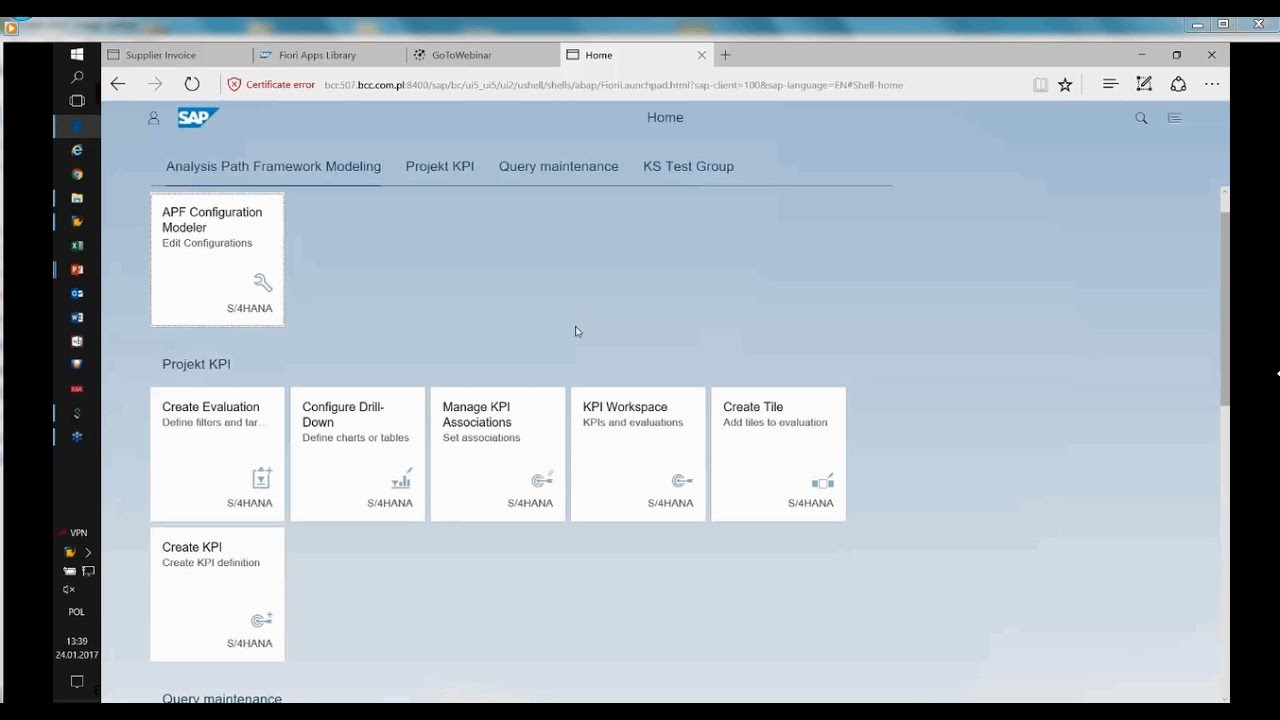Go forward in the browser
Viewport: 1280px width, 720px height.
(155, 84)
